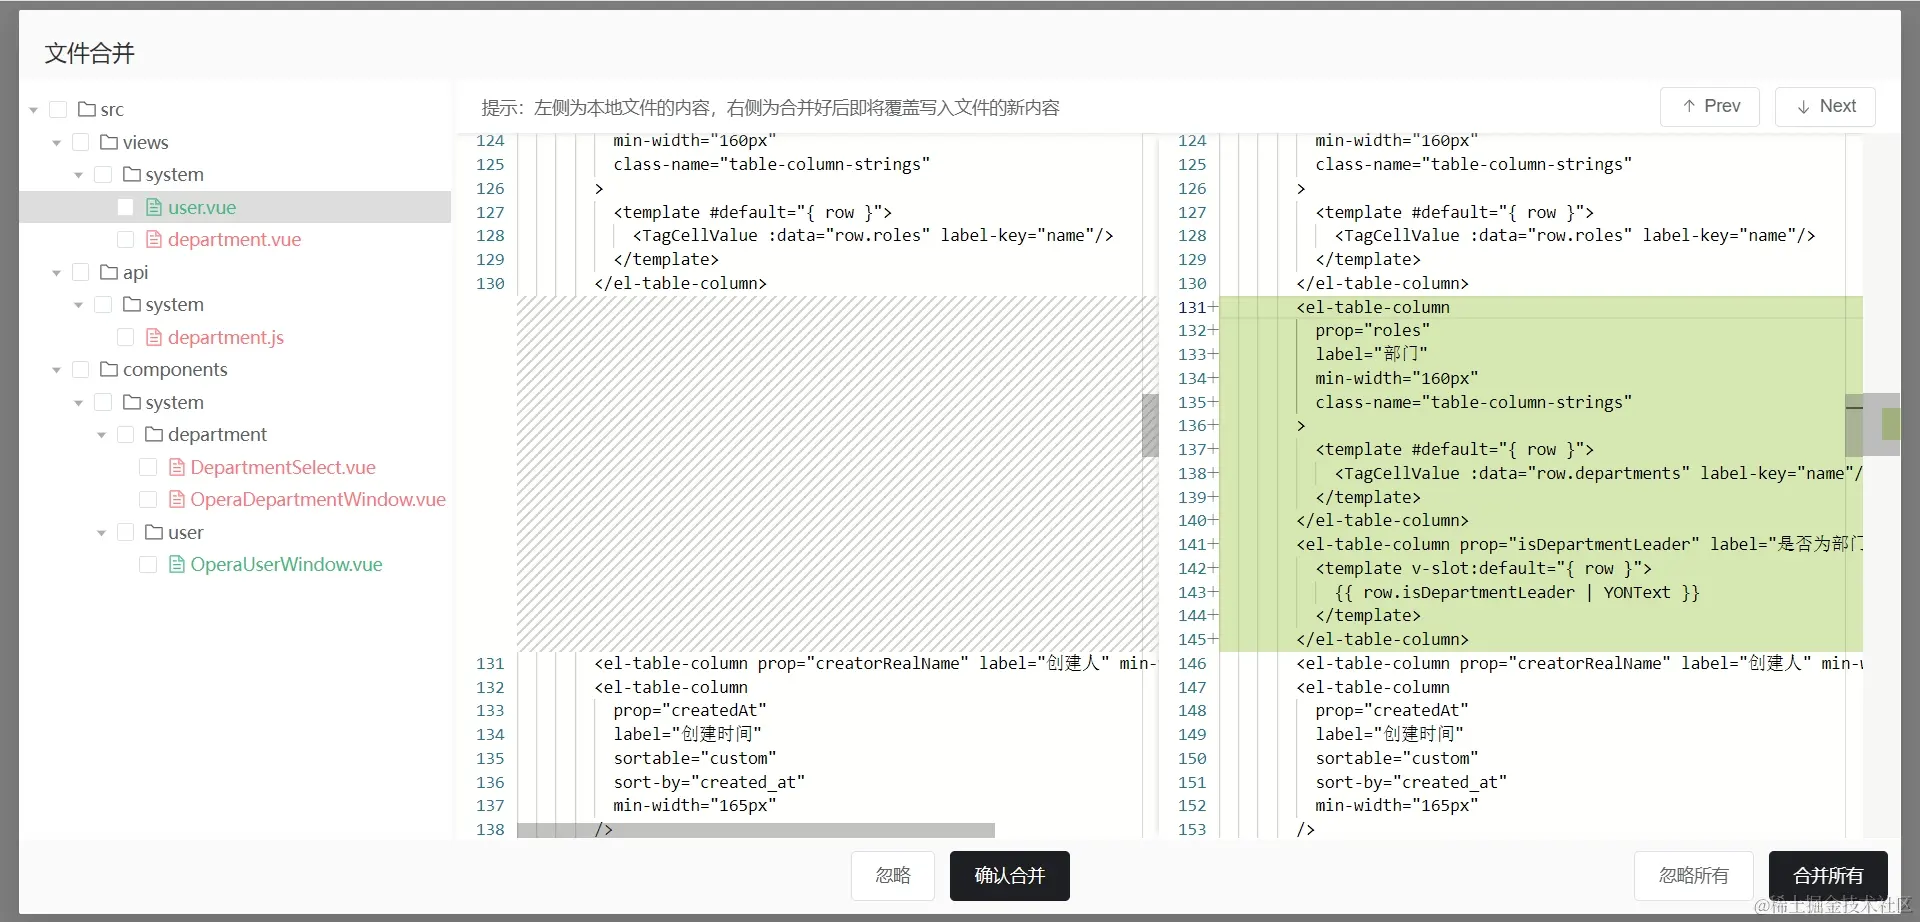The width and height of the screenshot is (1920, 922).
Task: Enable the department.js checkbox
Action: point(126,337)
